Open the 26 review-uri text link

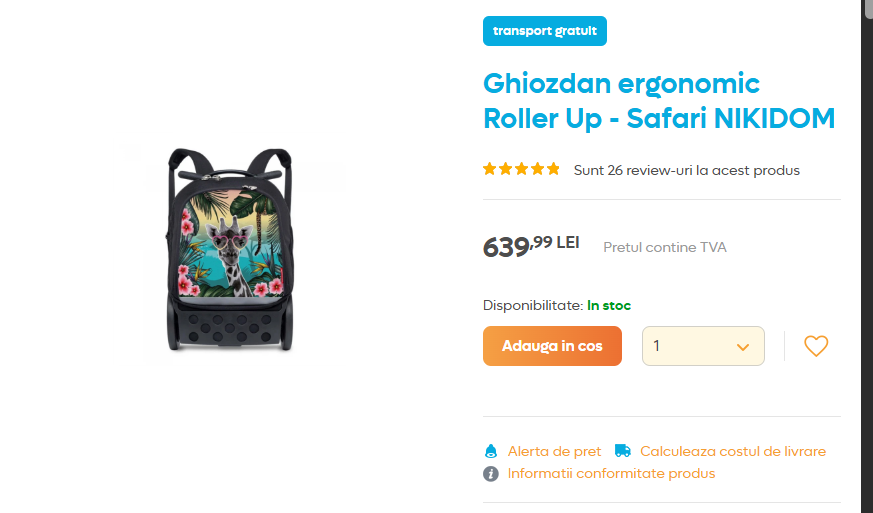[686, 170]
